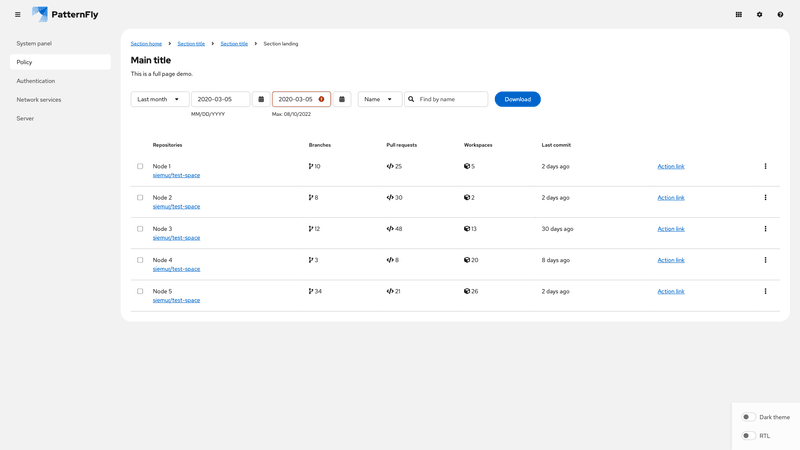Screen dimensions: 800x450
Task: Follow the first Section title breadcrumb
Action: (191, 44)
